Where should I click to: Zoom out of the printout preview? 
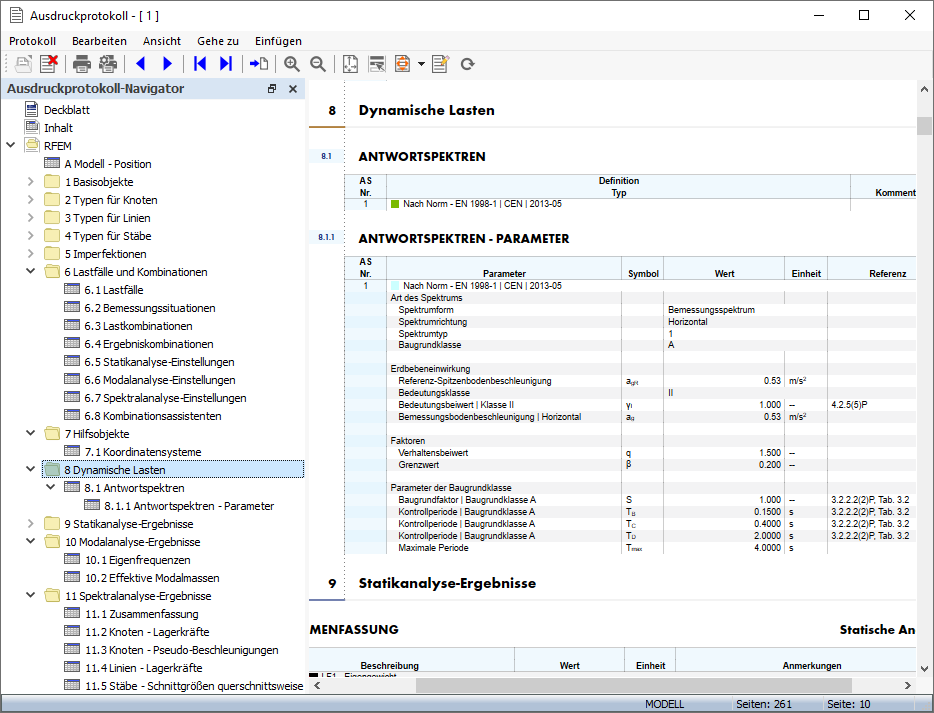click(318, 64)
